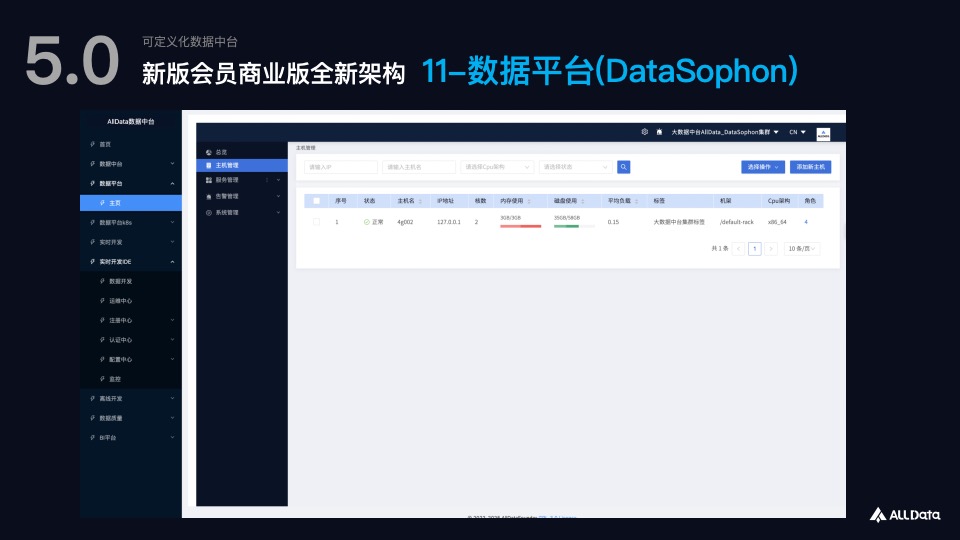The width and height of the screenshot is (960, 540).
Task: Click the 请输入主机名 input field
Action: pos(419,167)
